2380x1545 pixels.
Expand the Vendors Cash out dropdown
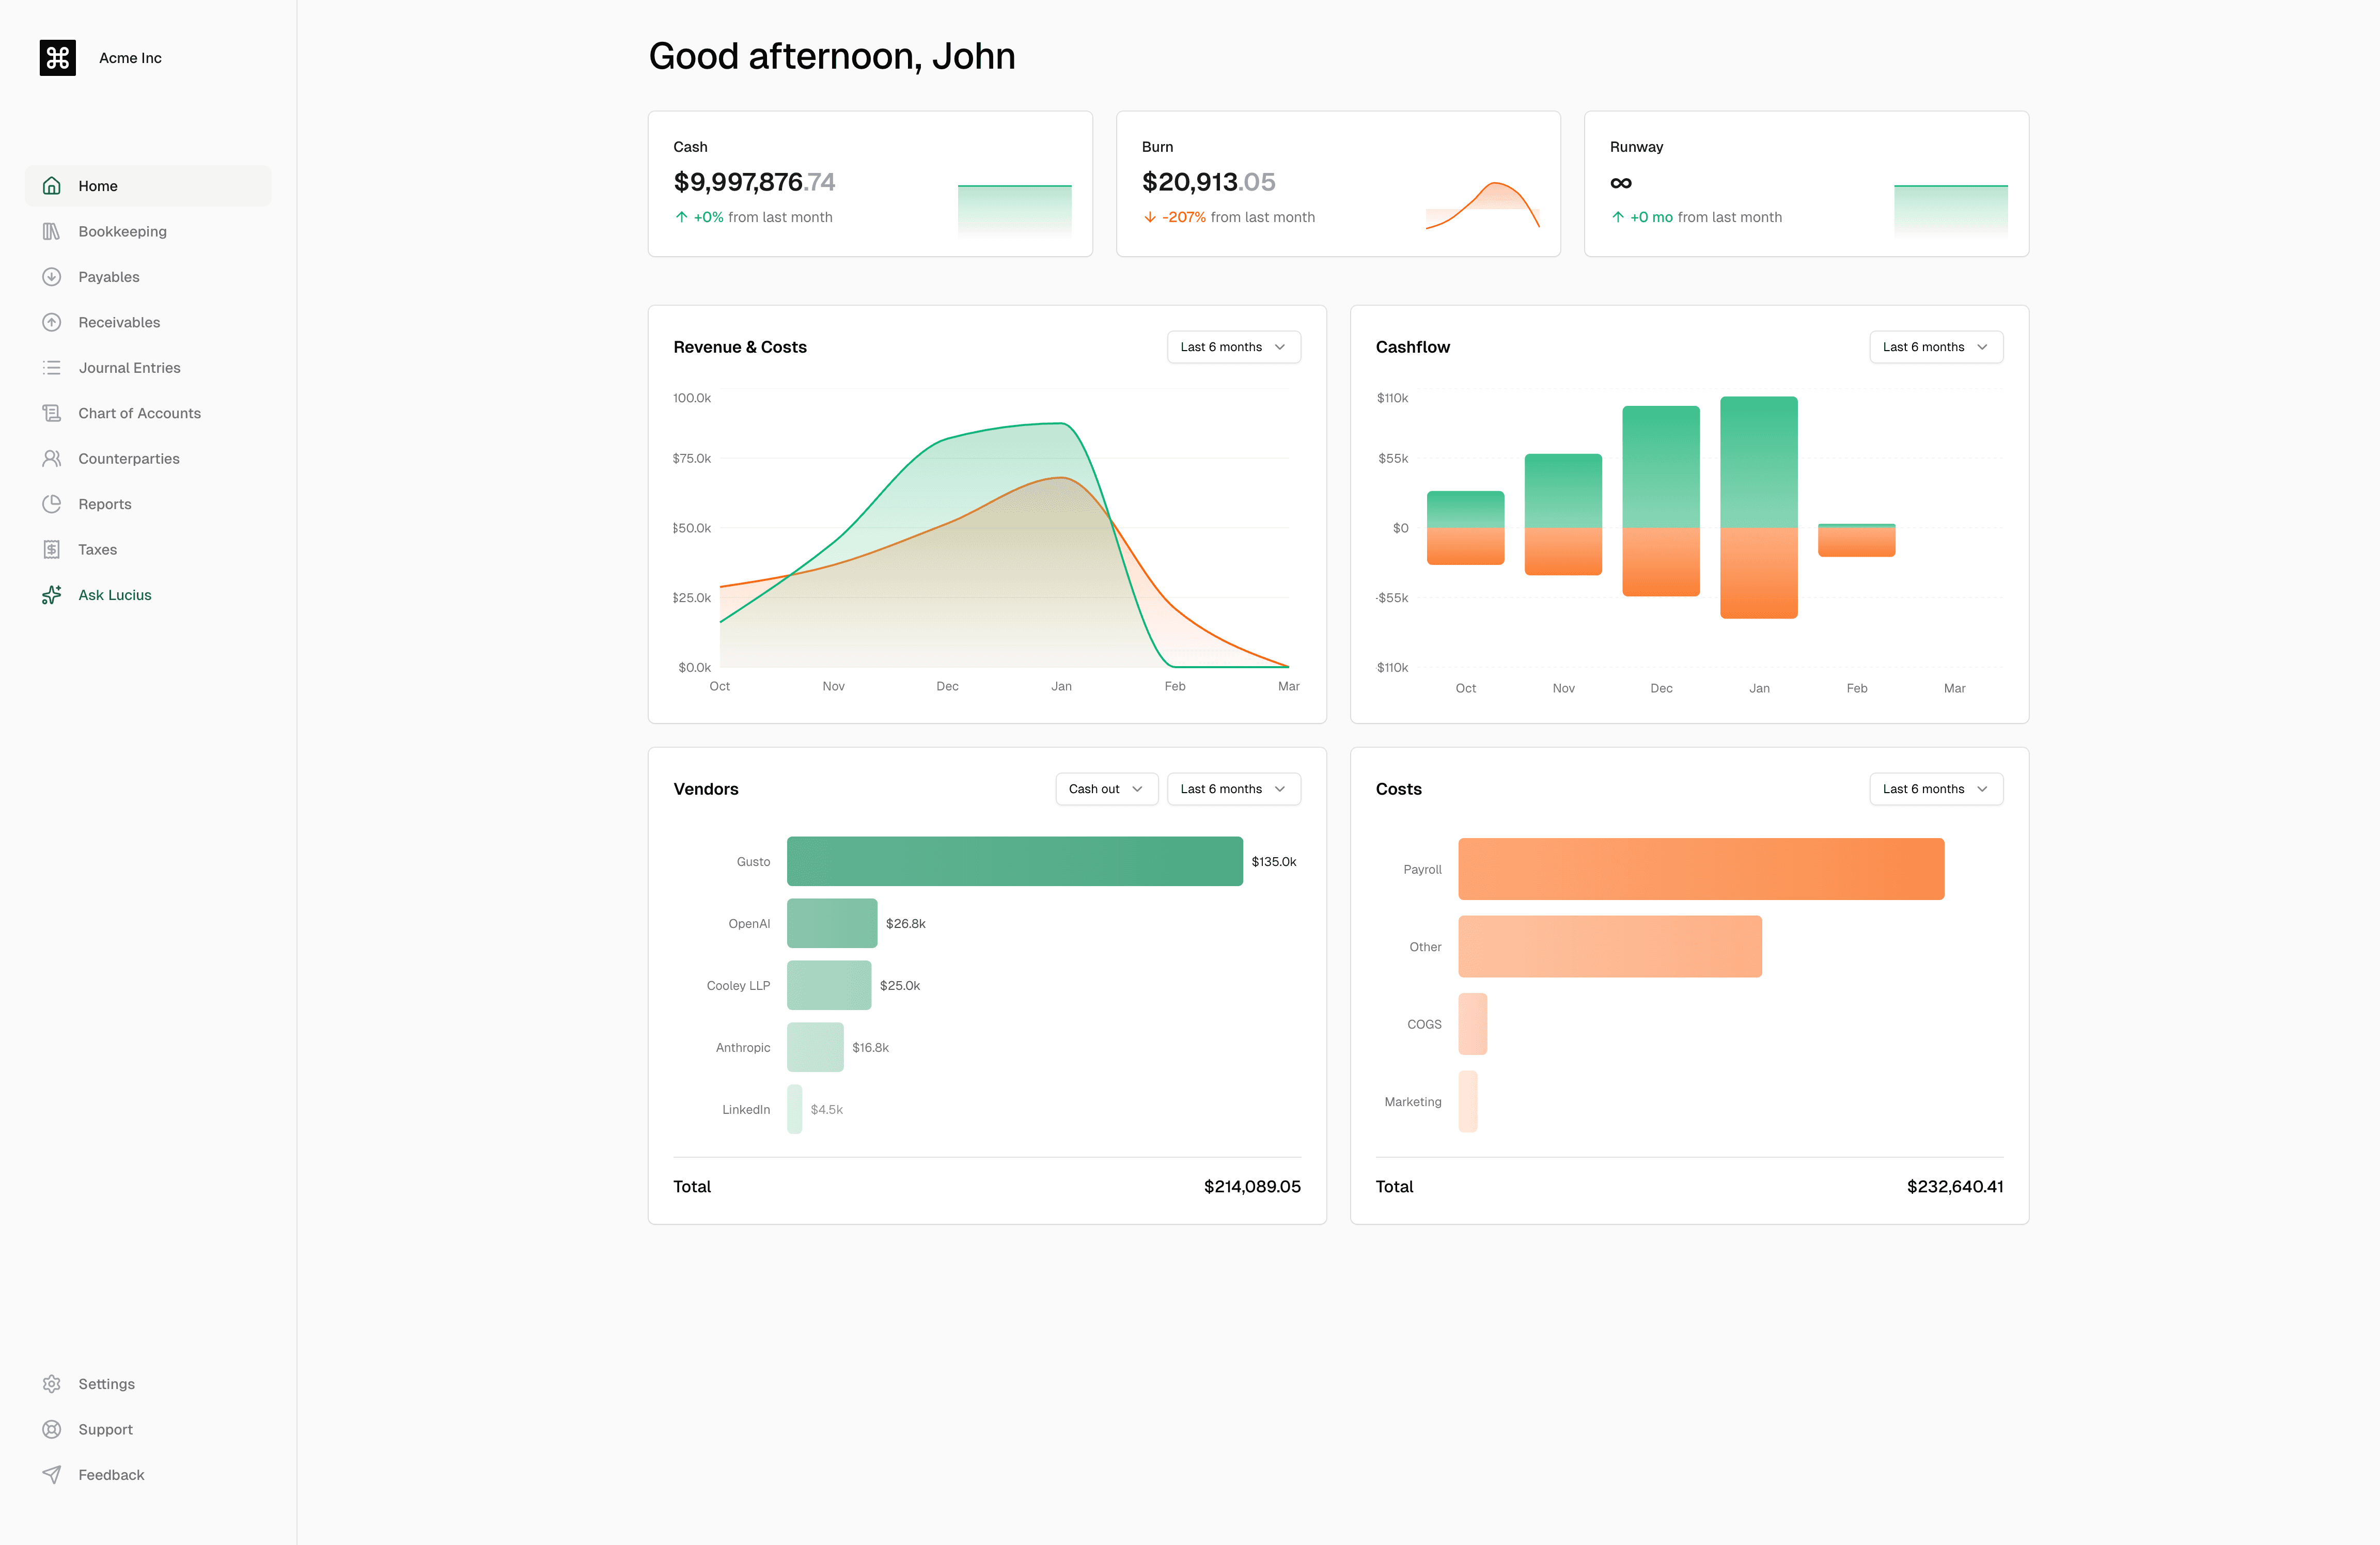tap(1106, 789)
